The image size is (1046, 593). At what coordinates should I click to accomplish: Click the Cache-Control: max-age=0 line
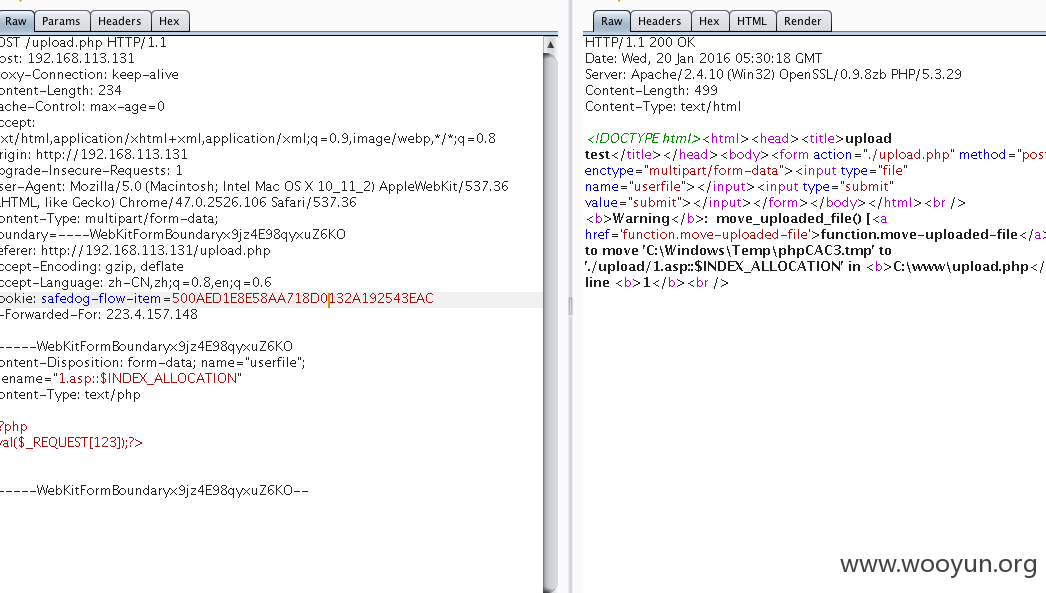point(82,106)
